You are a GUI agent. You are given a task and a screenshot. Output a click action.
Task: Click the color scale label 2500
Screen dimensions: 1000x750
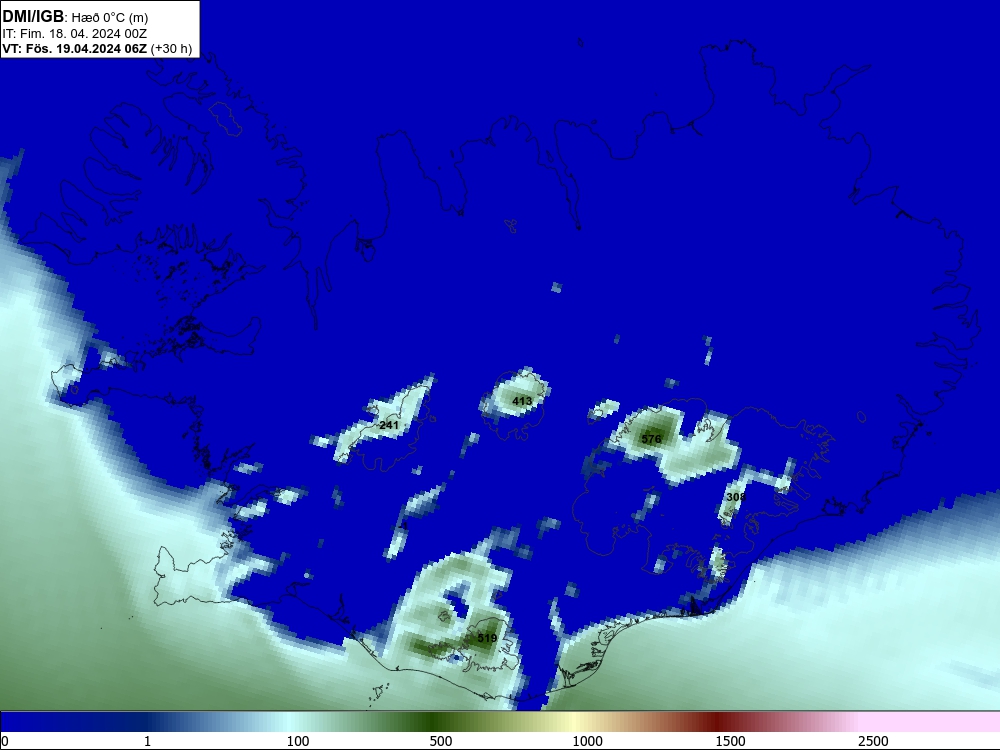coord(873,741)
